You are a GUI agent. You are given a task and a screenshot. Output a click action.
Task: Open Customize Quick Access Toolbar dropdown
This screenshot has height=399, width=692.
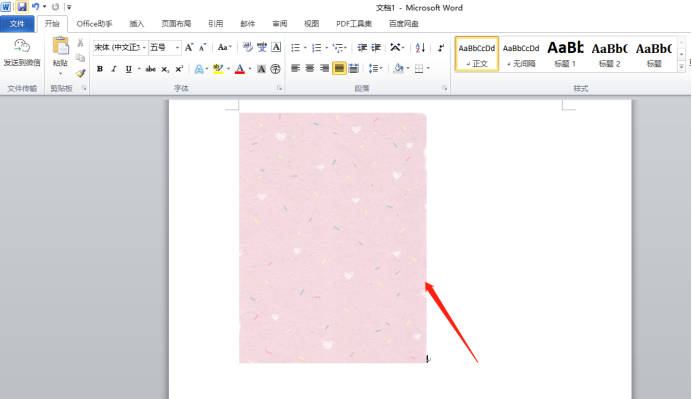pos(69,7)
